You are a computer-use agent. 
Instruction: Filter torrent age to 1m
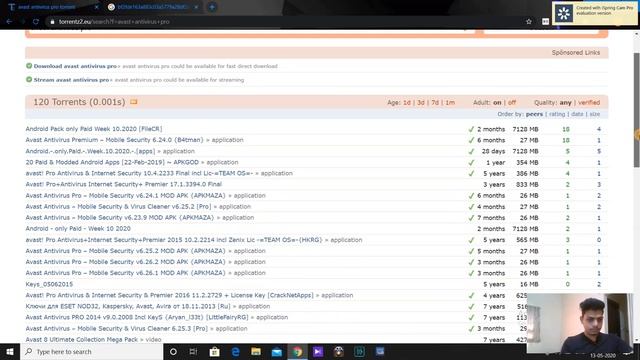[450, 102]
